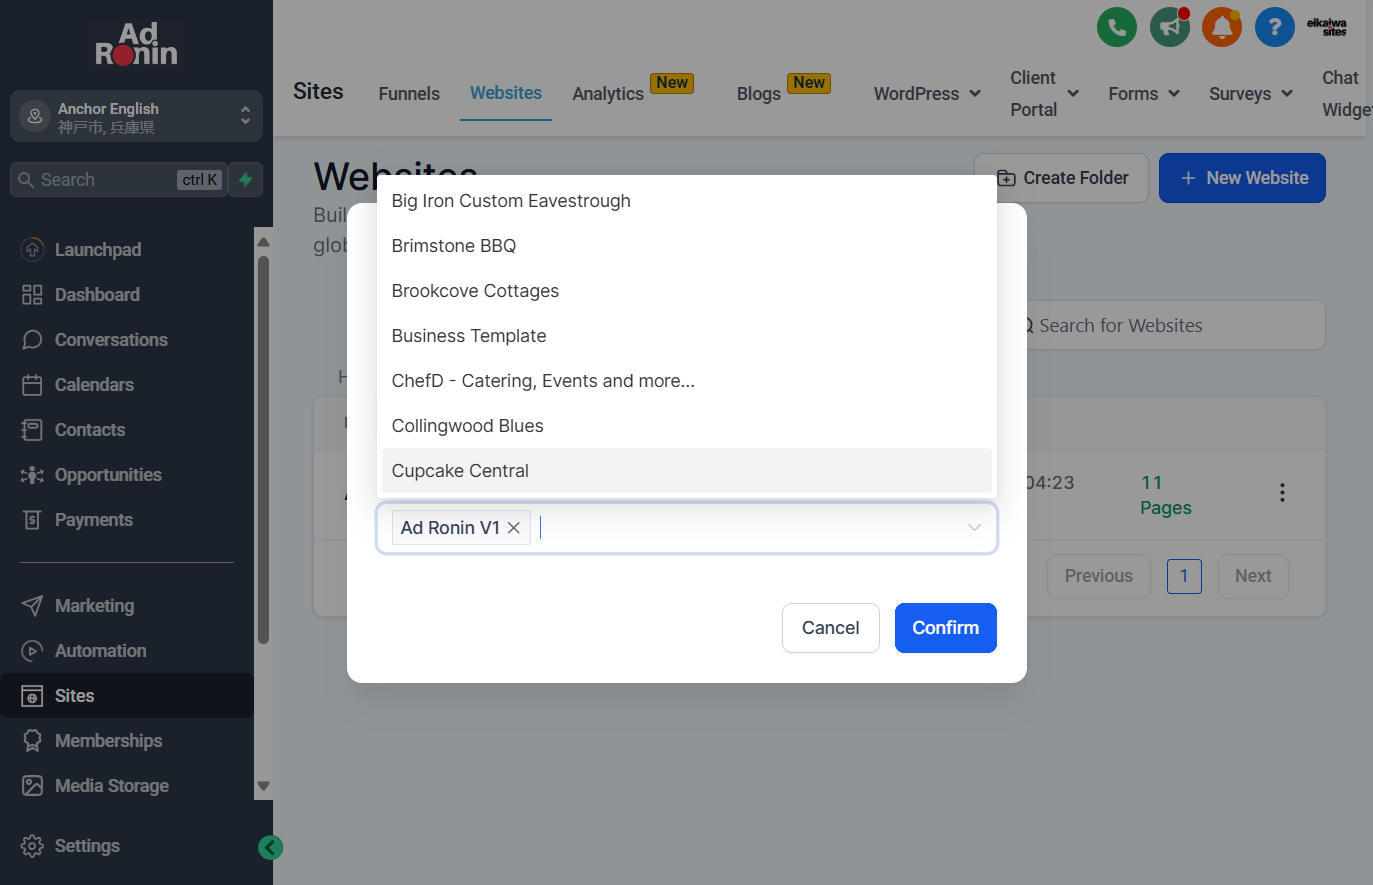Select Brimstone BBQ from the list

click(687, 246)
